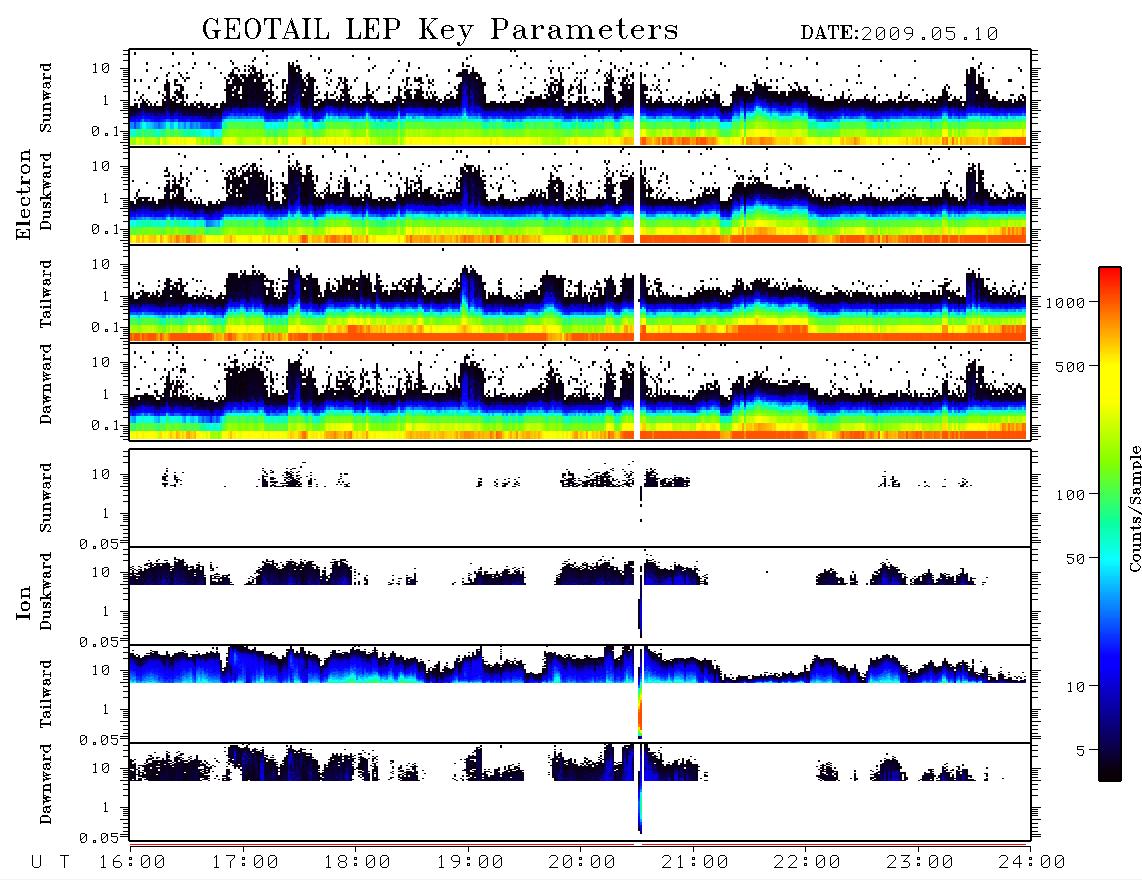Image resolution: width=1142 pixels, height=880 pixels.
Task: Click the '18:00' time axis tick
Action: click(357, 863)
